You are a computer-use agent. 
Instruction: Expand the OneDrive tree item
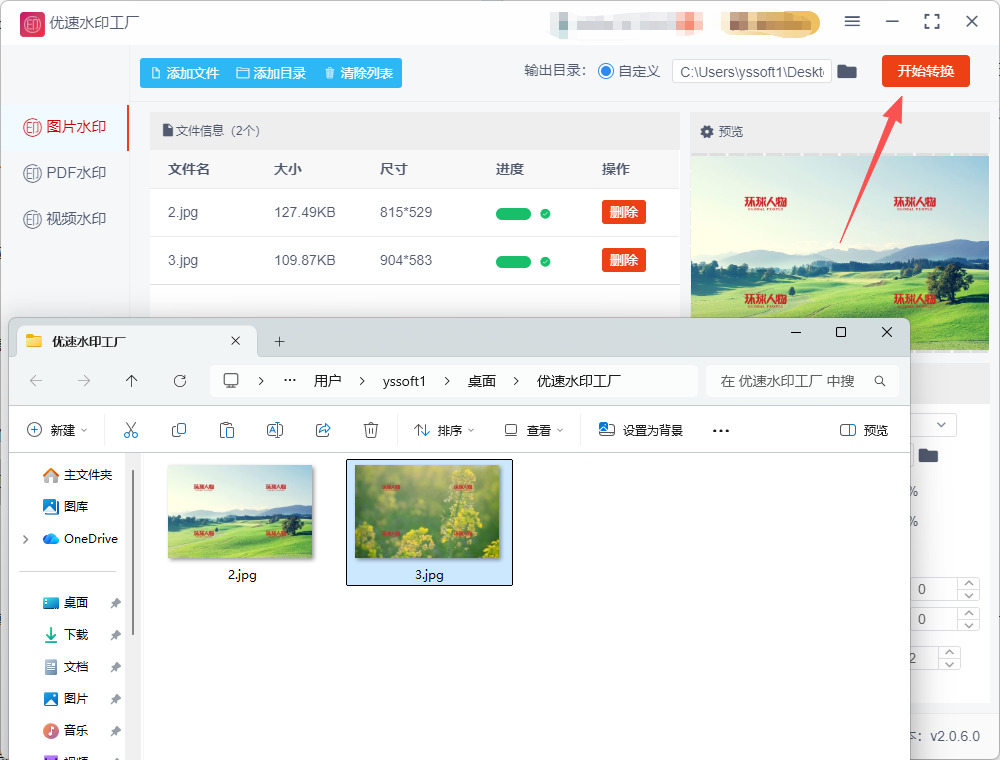click(x=25, y=539)
